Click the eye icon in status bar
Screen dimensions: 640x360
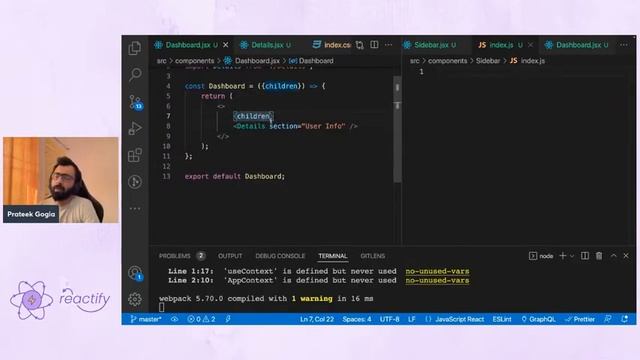pyautogui.click(x=175, y=319)
